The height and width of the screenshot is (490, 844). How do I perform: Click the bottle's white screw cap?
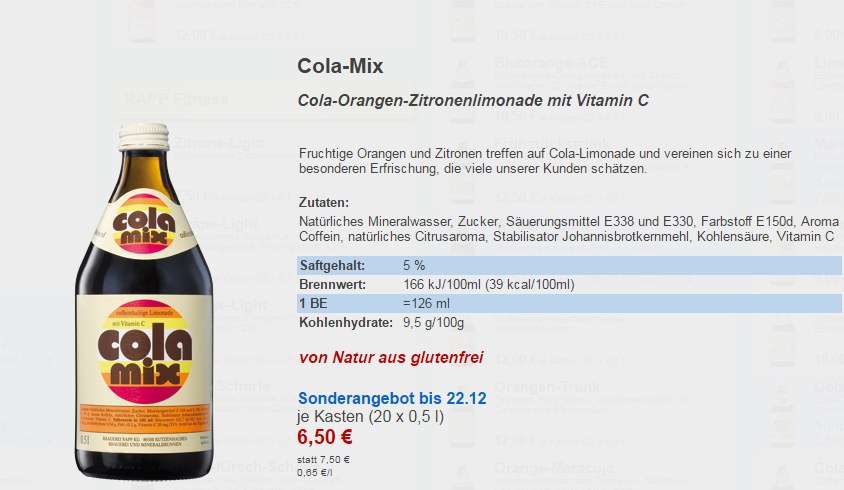click(144, 136)
